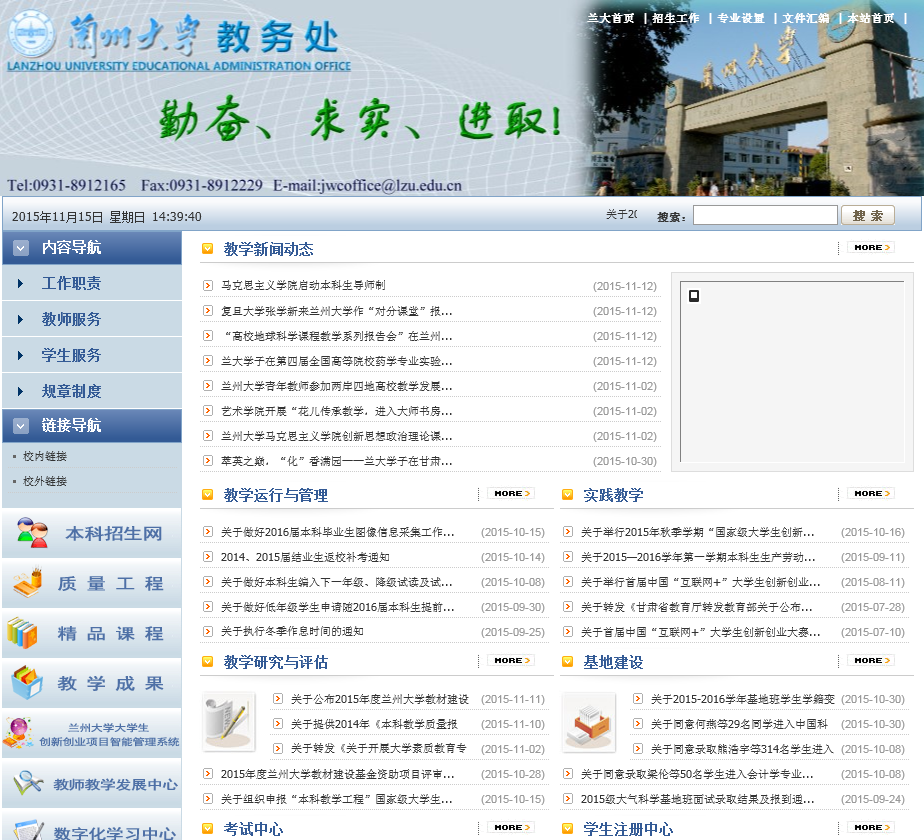Focus the search text input field
This screenshot has width=924, height=840.
coord(765,215)
